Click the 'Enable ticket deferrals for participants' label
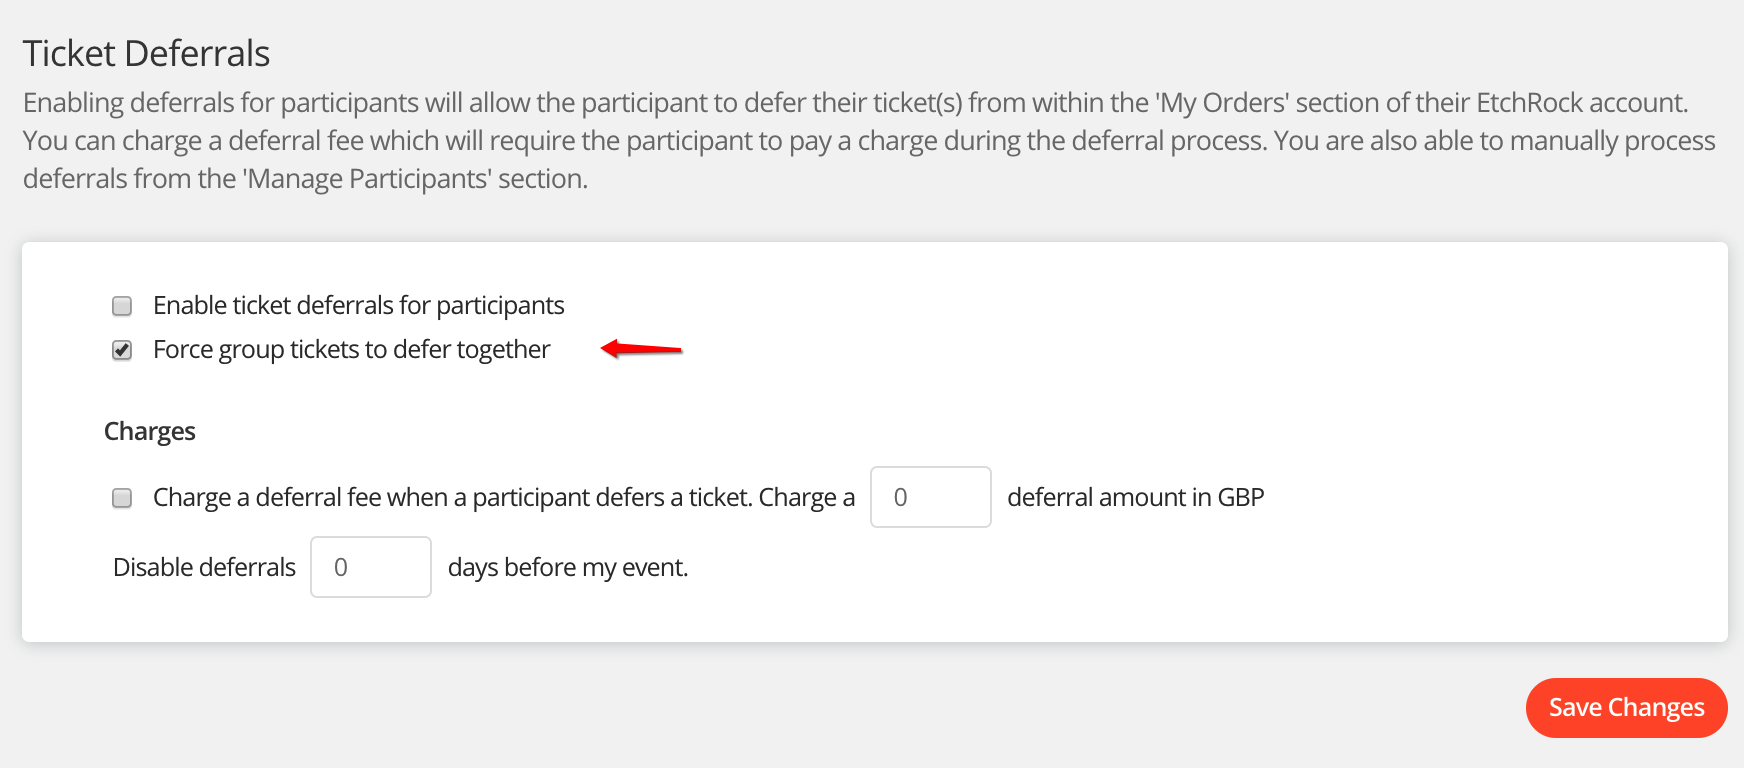 pos(358,305)
